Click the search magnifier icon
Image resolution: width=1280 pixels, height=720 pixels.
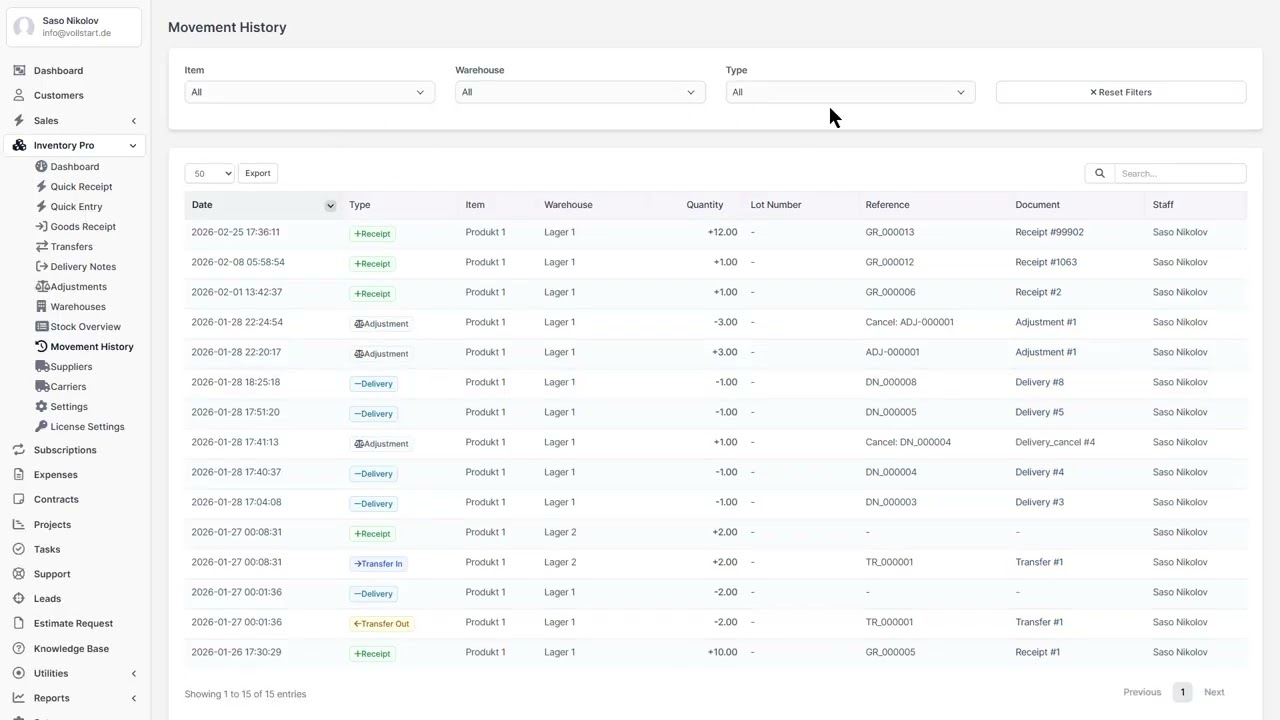coord(1099,173)
